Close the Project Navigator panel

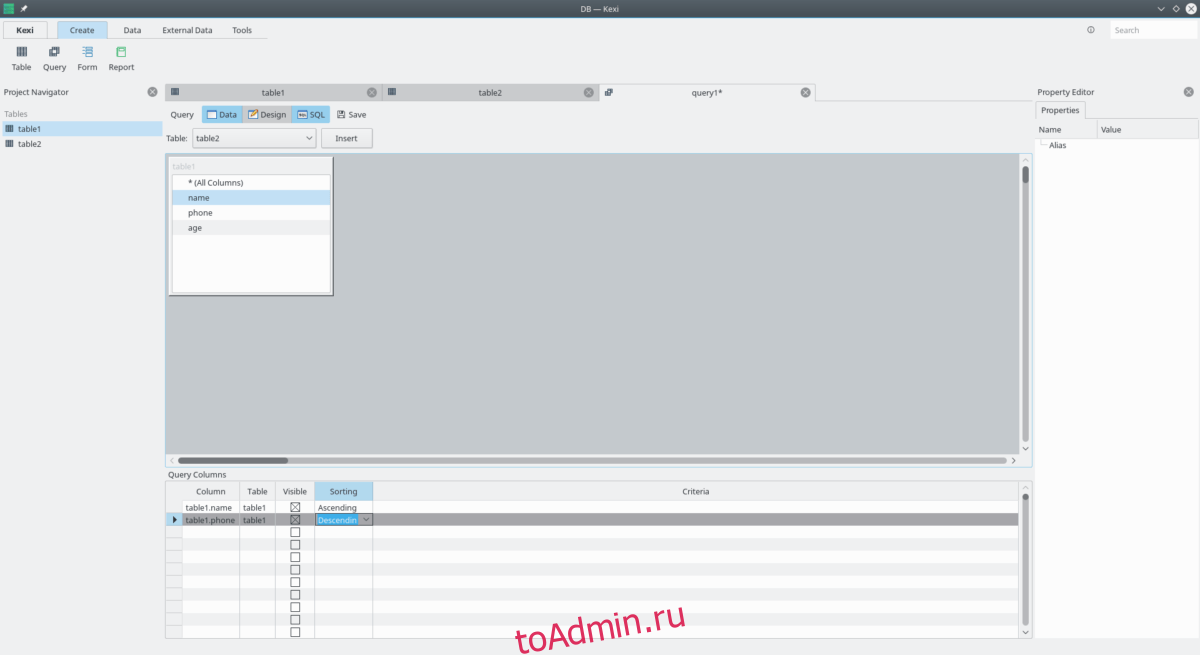tap(152, 92)
